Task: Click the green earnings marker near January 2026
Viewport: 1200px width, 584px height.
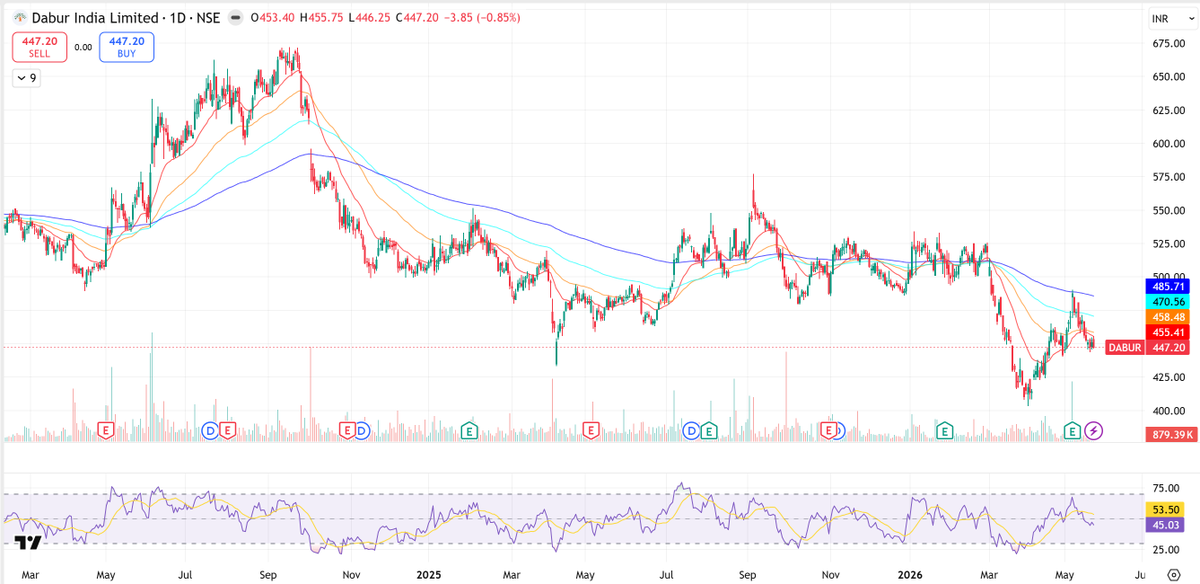Action: [x=944, y=431]
